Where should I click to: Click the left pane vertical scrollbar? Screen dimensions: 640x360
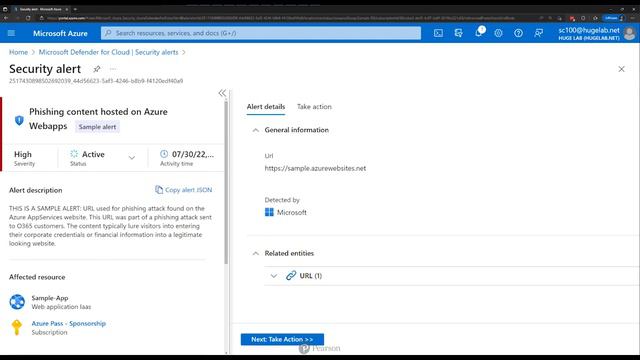click(x=226, y=182)
